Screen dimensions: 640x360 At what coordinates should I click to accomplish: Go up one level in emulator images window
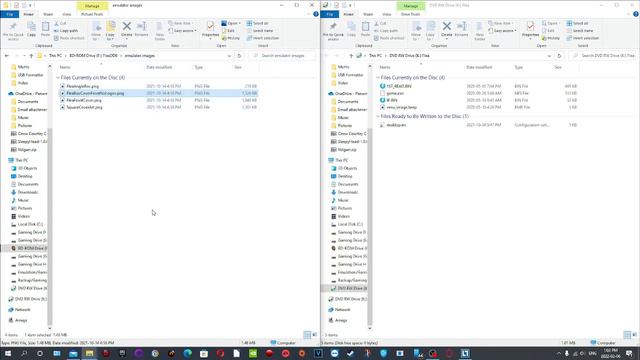(31, 56)
